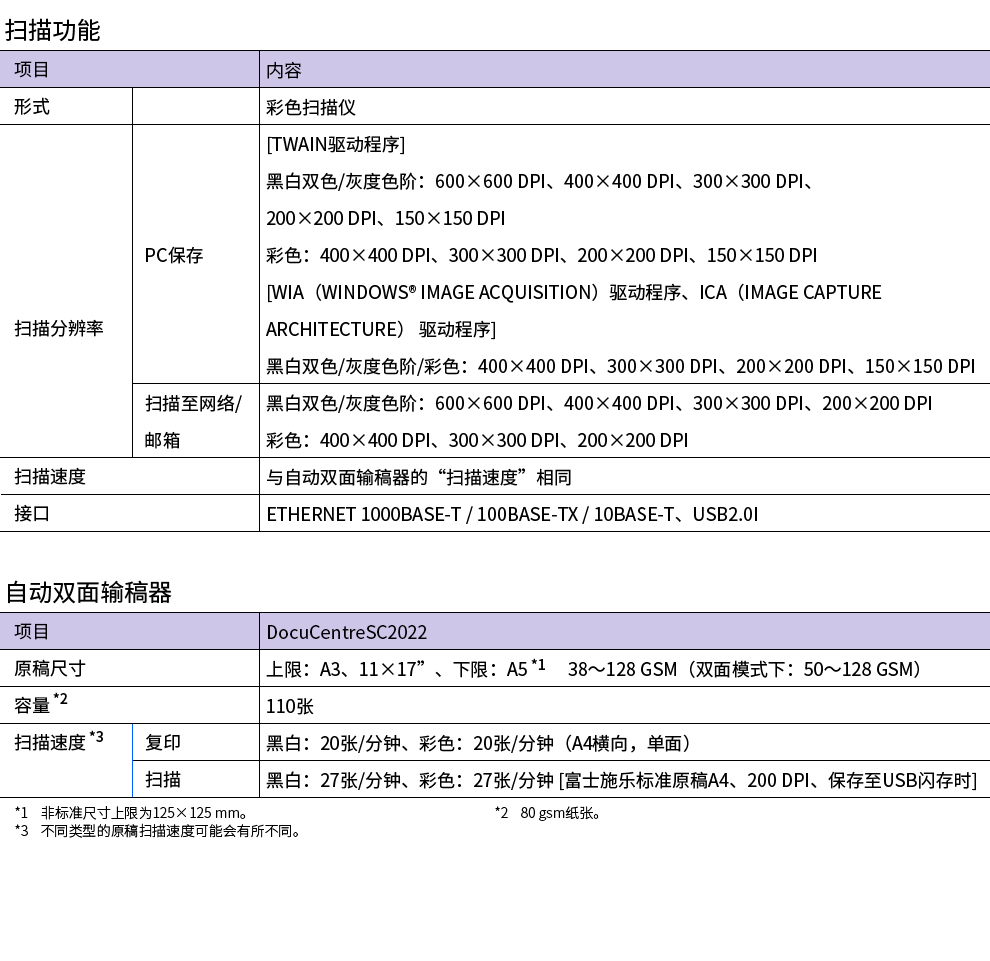990x961 pixels.
Task: Click the 扫描至网络 黑白双色/灰度色阶 line ending 200×200 DPI
Action: point(599,403)
